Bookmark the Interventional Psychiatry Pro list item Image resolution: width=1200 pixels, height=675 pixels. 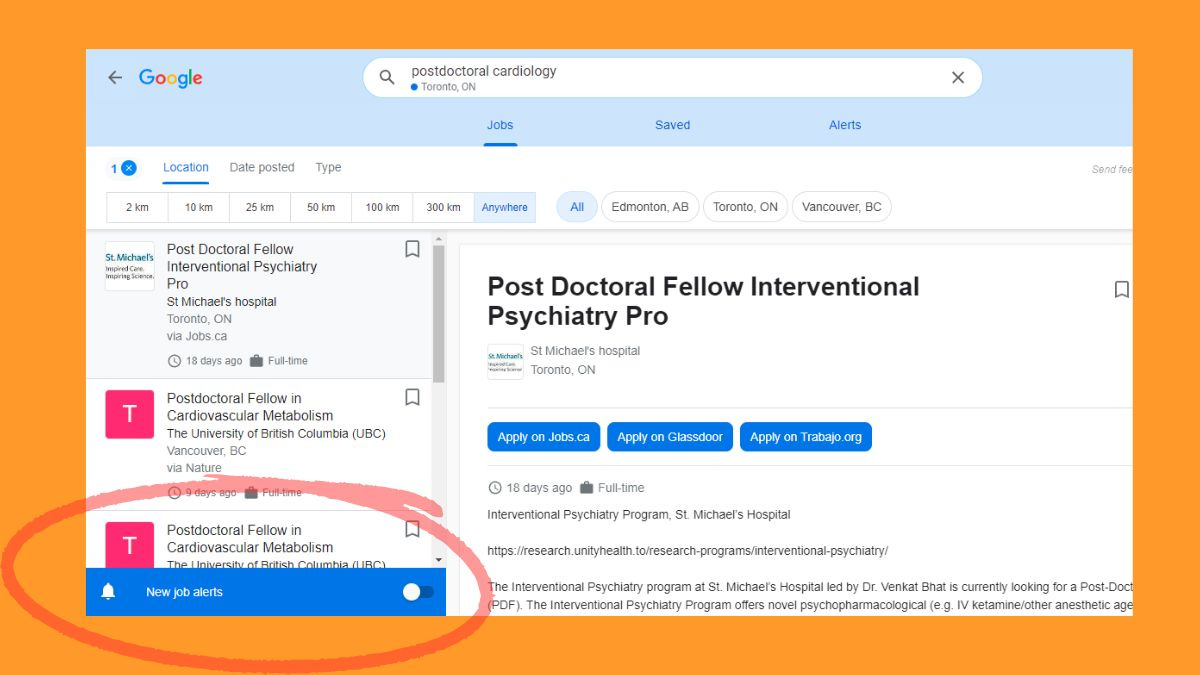click(x=412, y=249)
